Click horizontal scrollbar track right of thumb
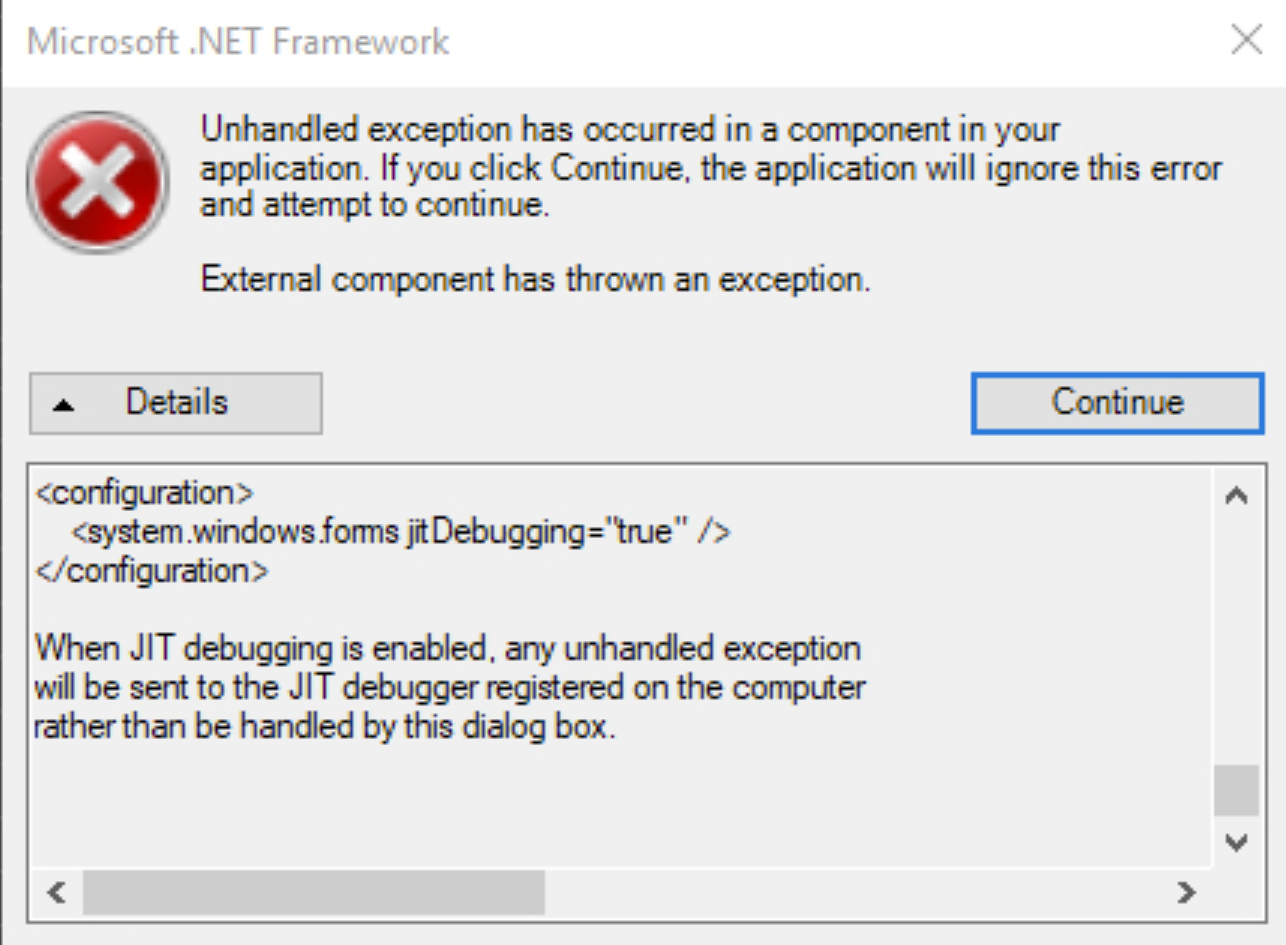Image resolution: width=1286 pixels, height=945 pixels. (x=850, y=892)
